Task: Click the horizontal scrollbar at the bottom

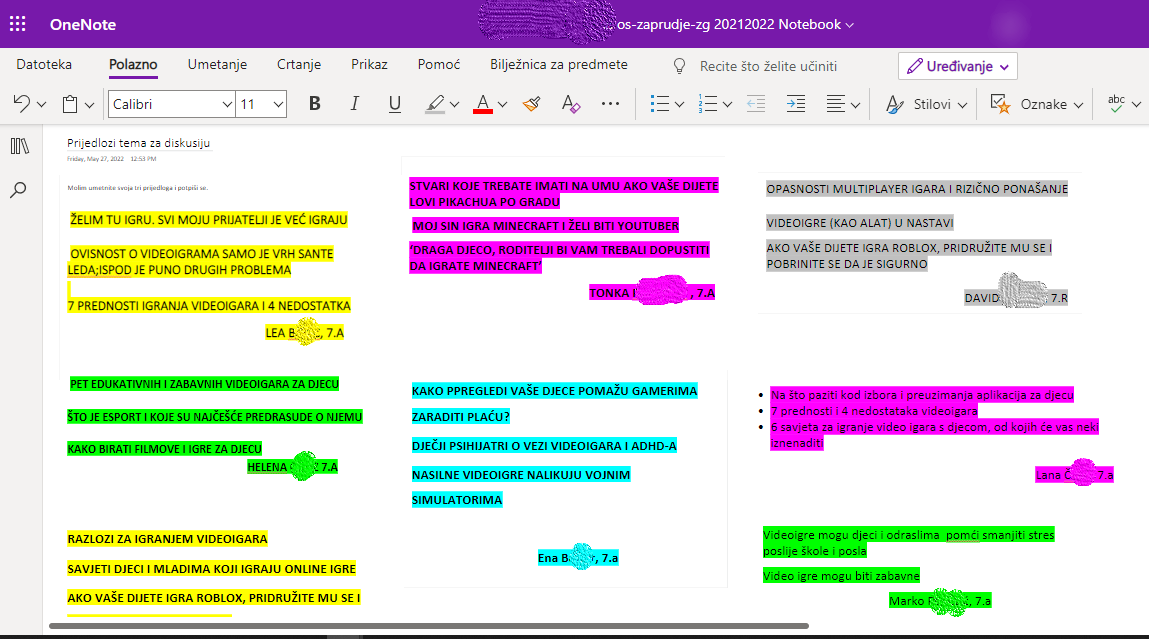Action: [x=429, y=626]
